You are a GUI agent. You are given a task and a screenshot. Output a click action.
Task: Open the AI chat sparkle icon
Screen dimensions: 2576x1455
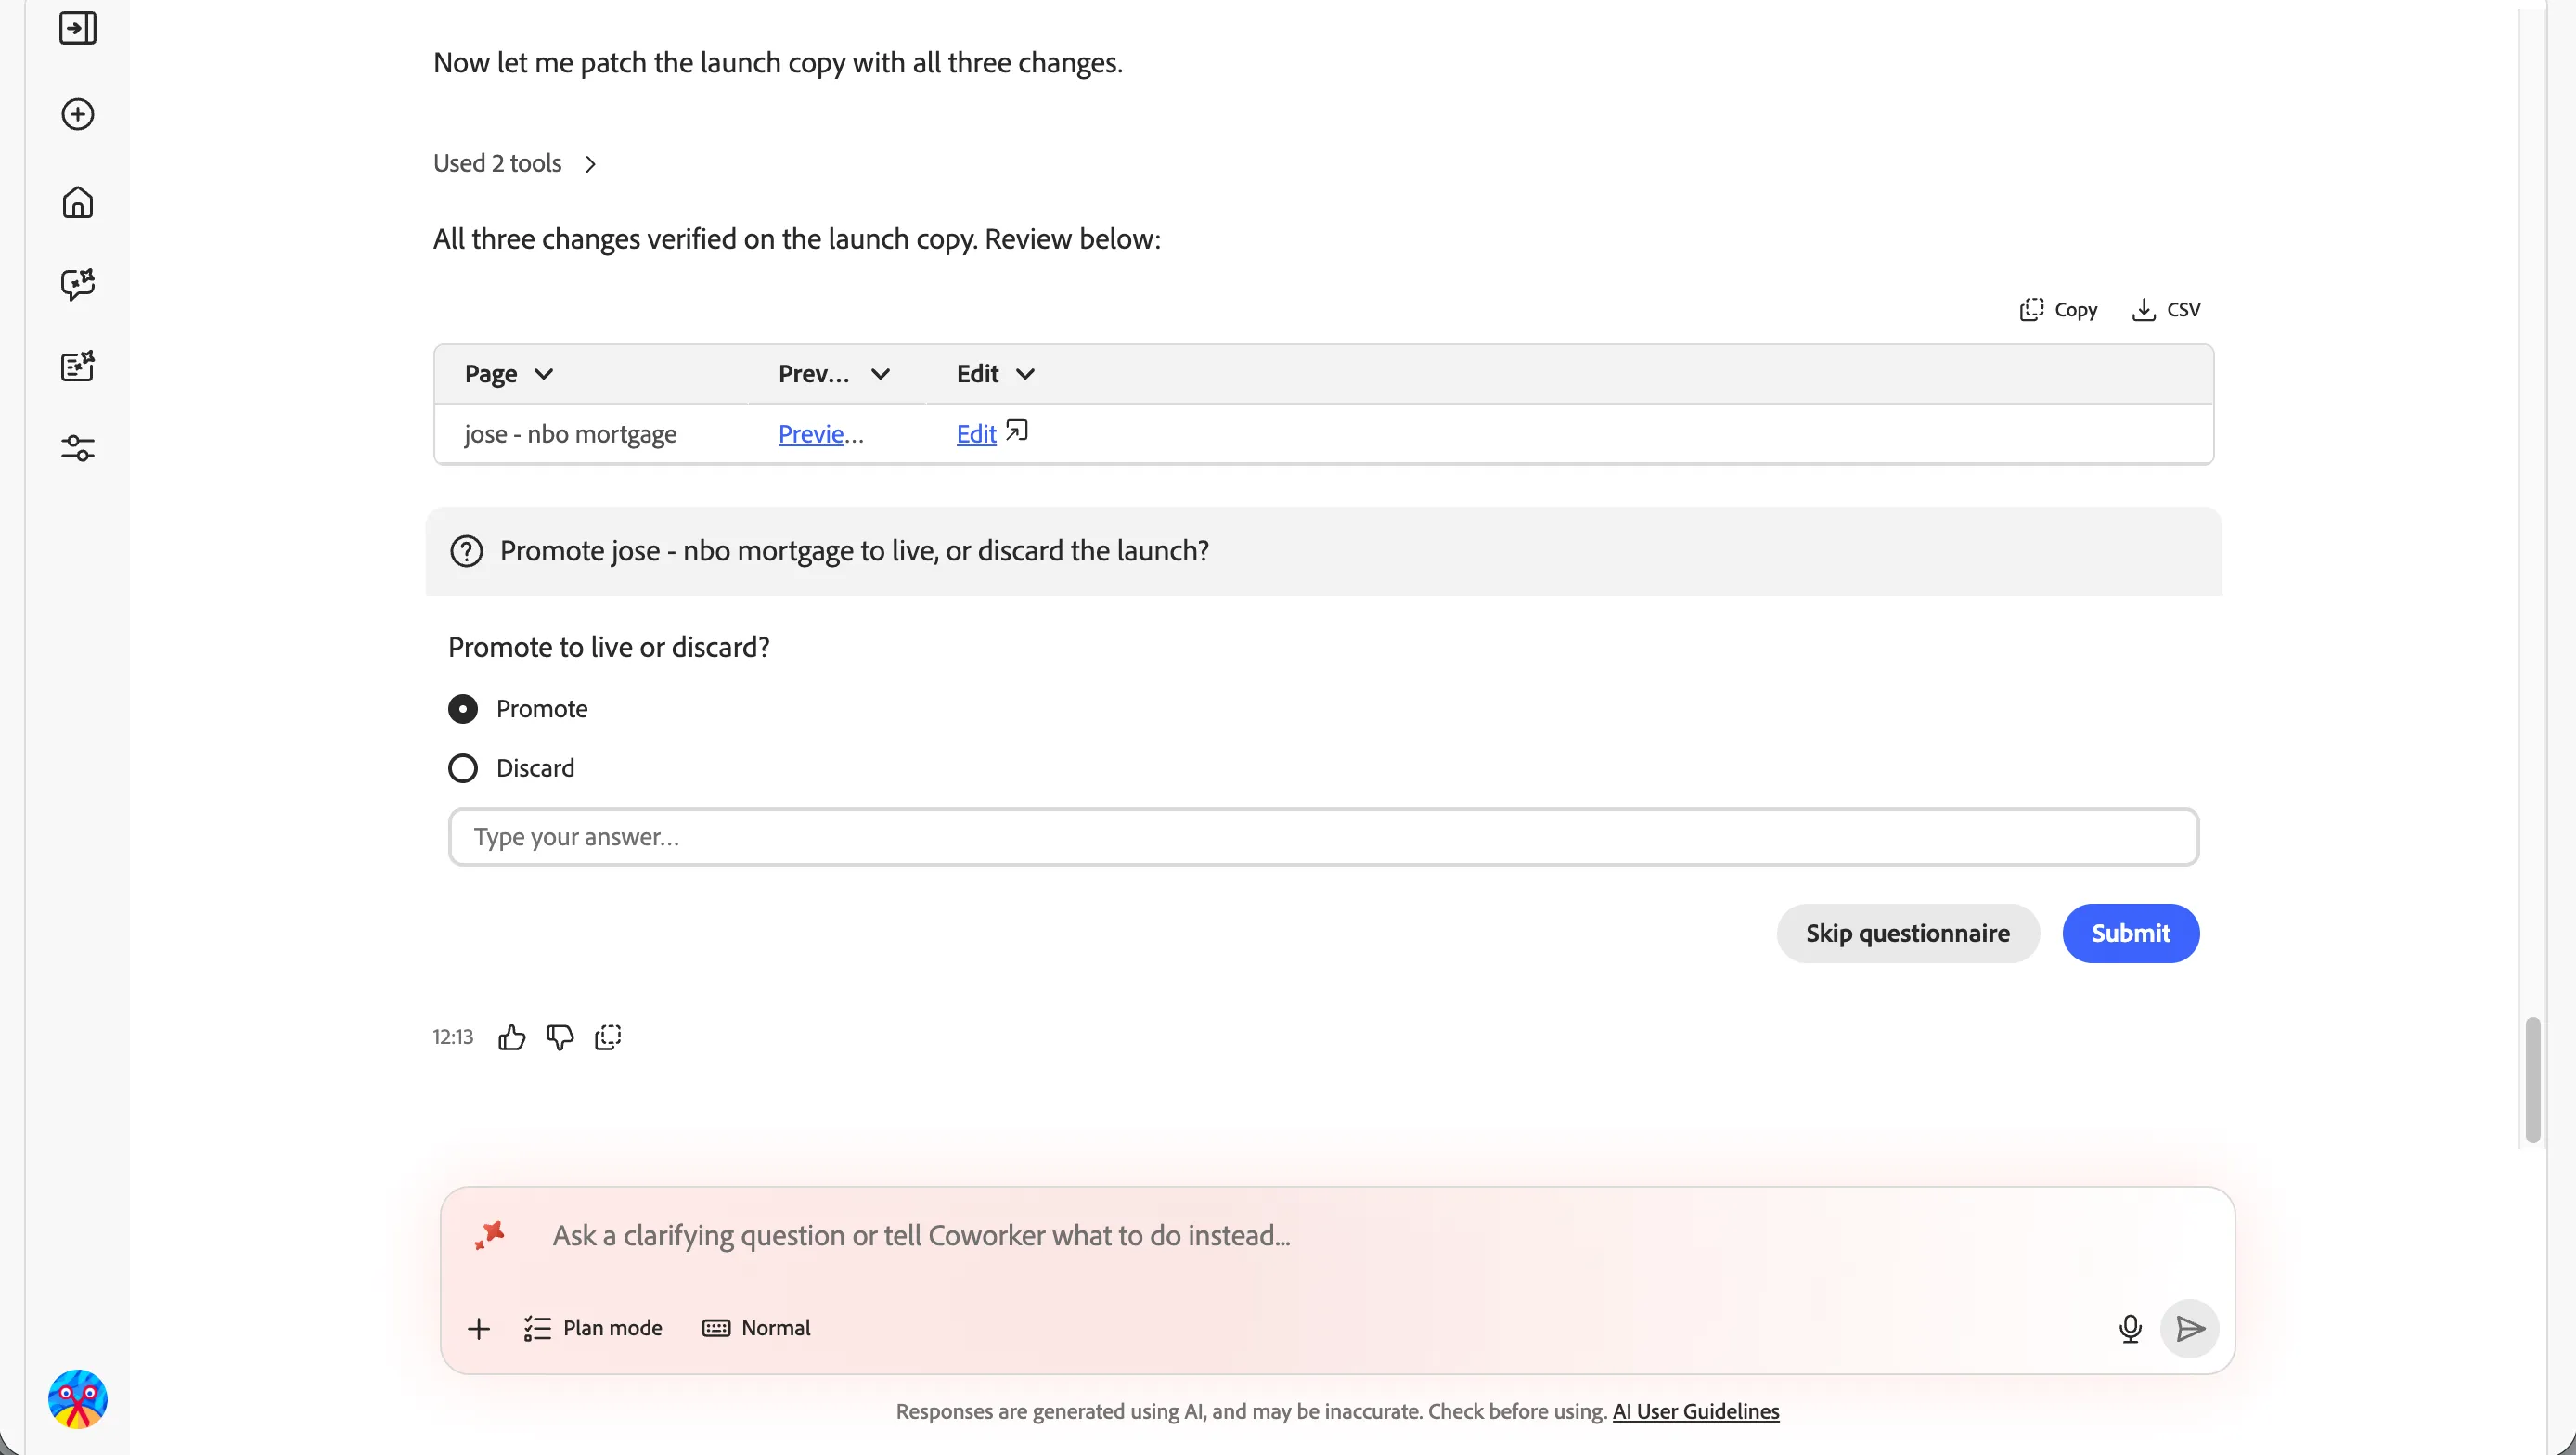point(78,284)
